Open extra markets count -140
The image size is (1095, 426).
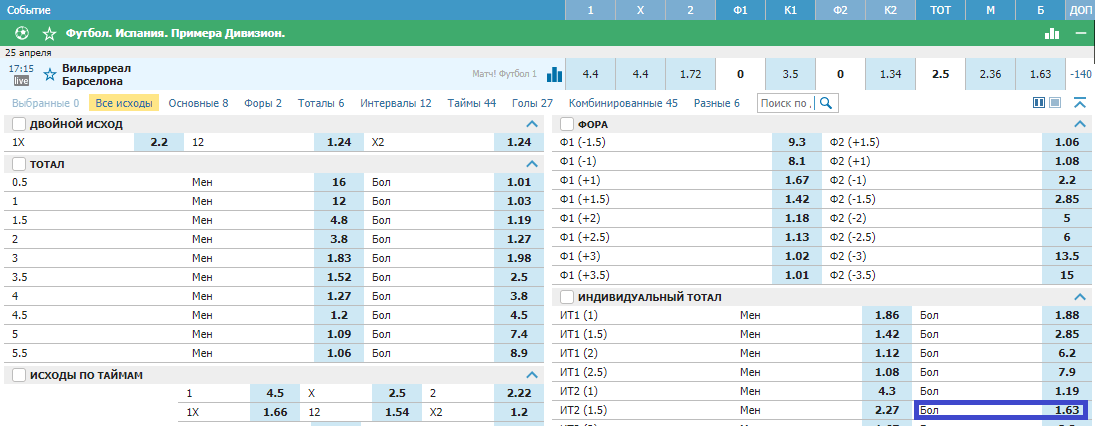pos(1080,74)
